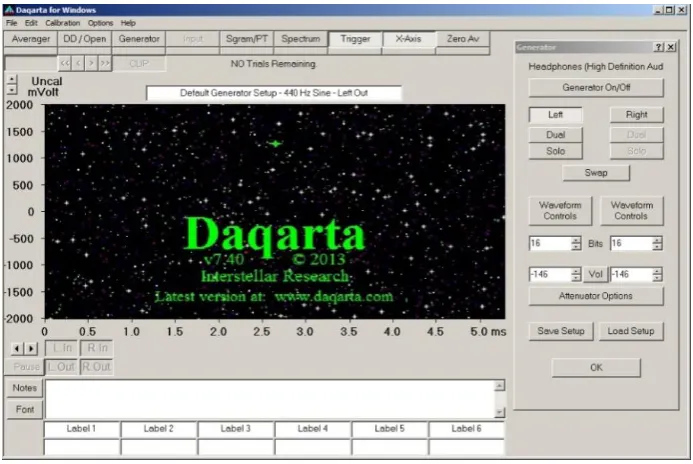Toggle the Generator toolbar button
The image size is (693, 464).
click(139, 39)
